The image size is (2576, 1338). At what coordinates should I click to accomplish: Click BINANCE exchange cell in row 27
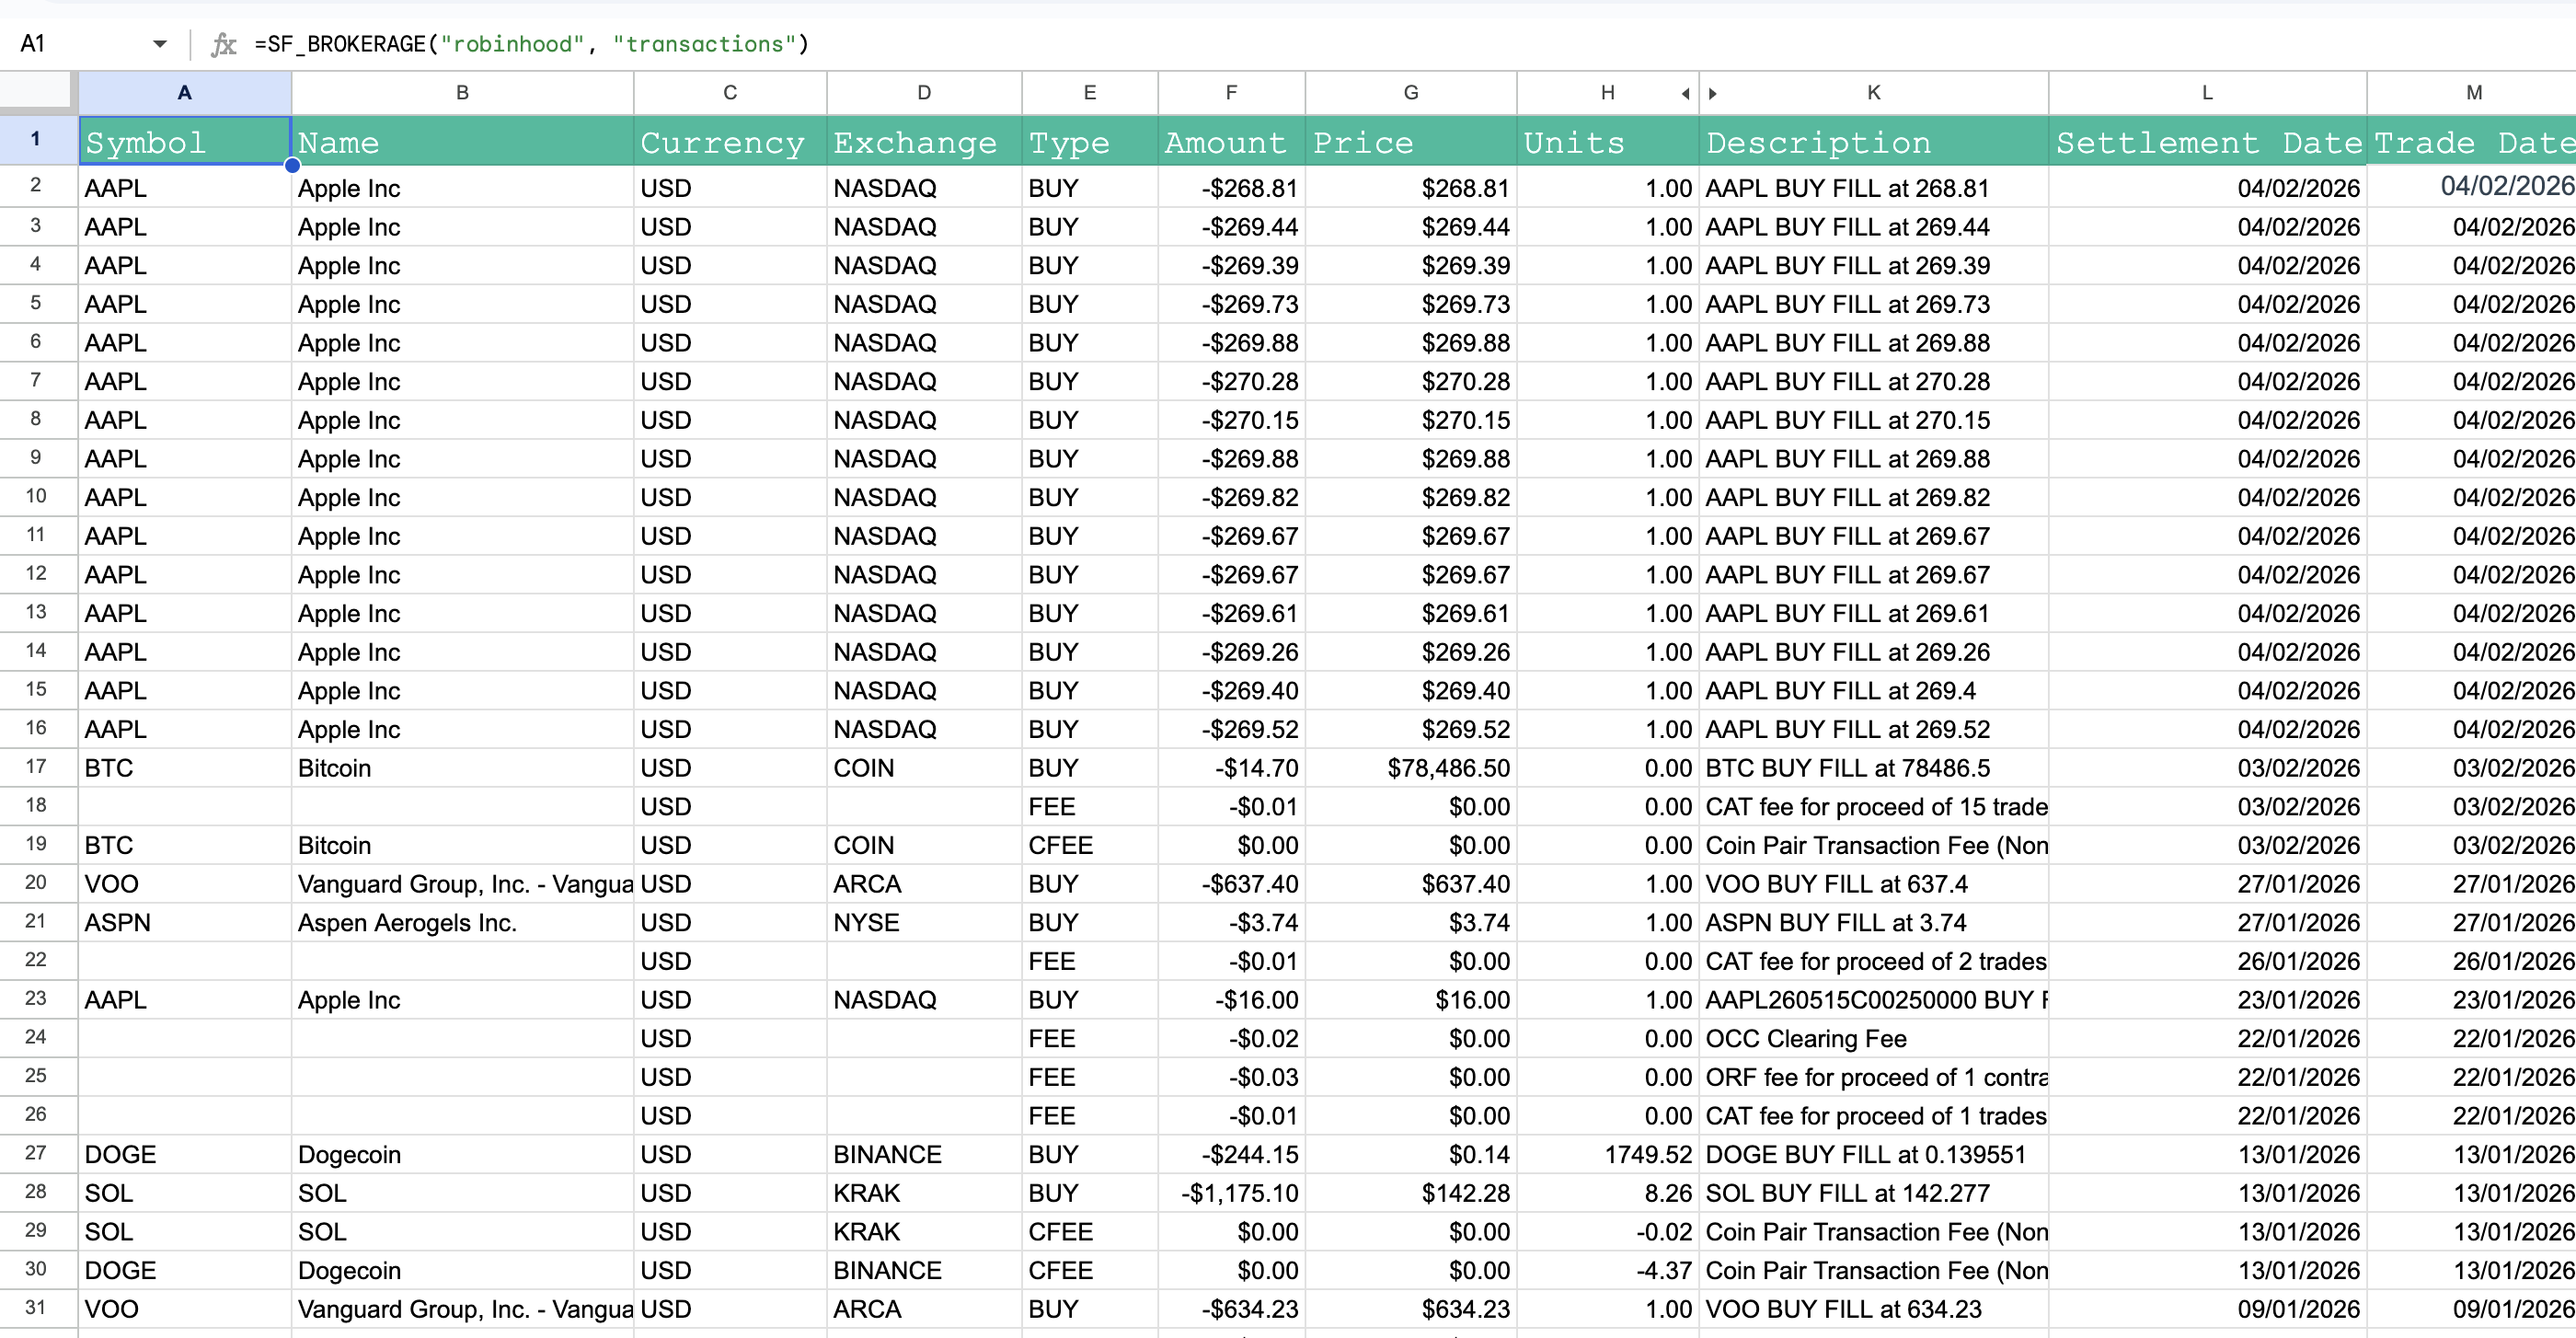point(924,1155)
